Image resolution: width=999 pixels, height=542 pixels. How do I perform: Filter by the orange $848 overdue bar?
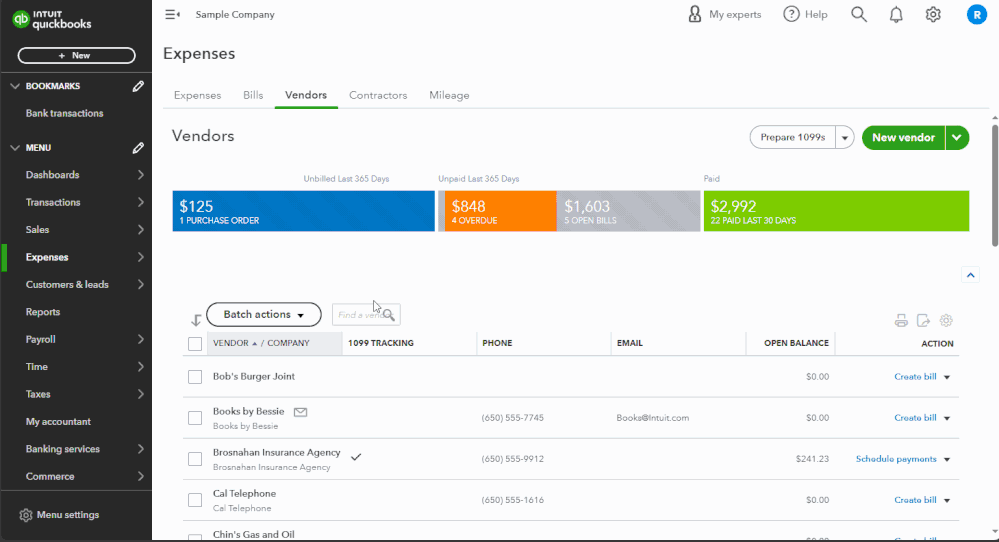pyautogui.click(x=500, y=211)
